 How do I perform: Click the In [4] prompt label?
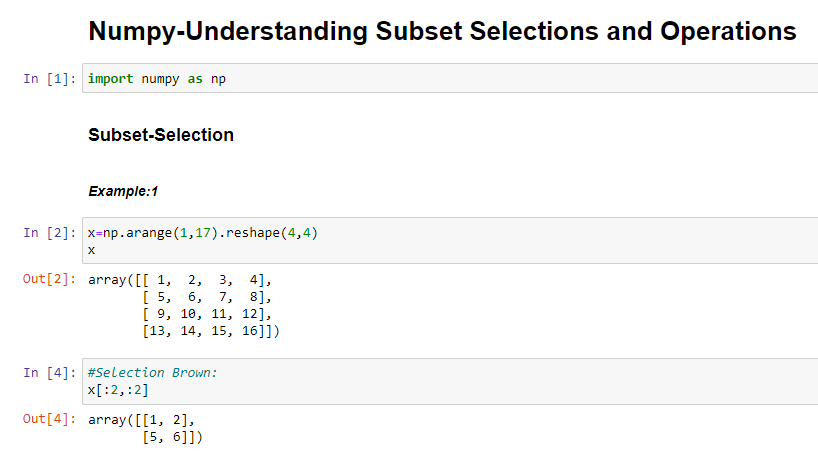pos(50,372)
